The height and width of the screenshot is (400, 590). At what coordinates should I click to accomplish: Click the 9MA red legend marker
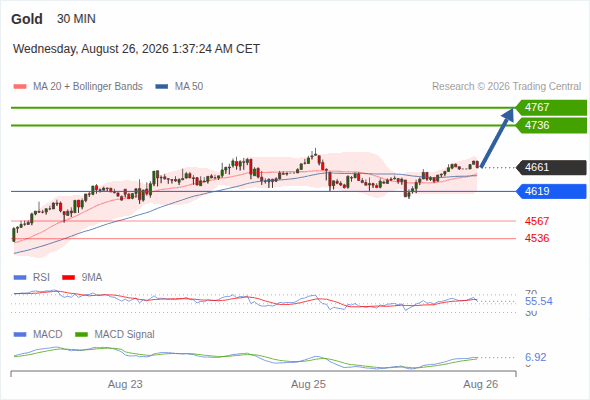coord(68,278)
